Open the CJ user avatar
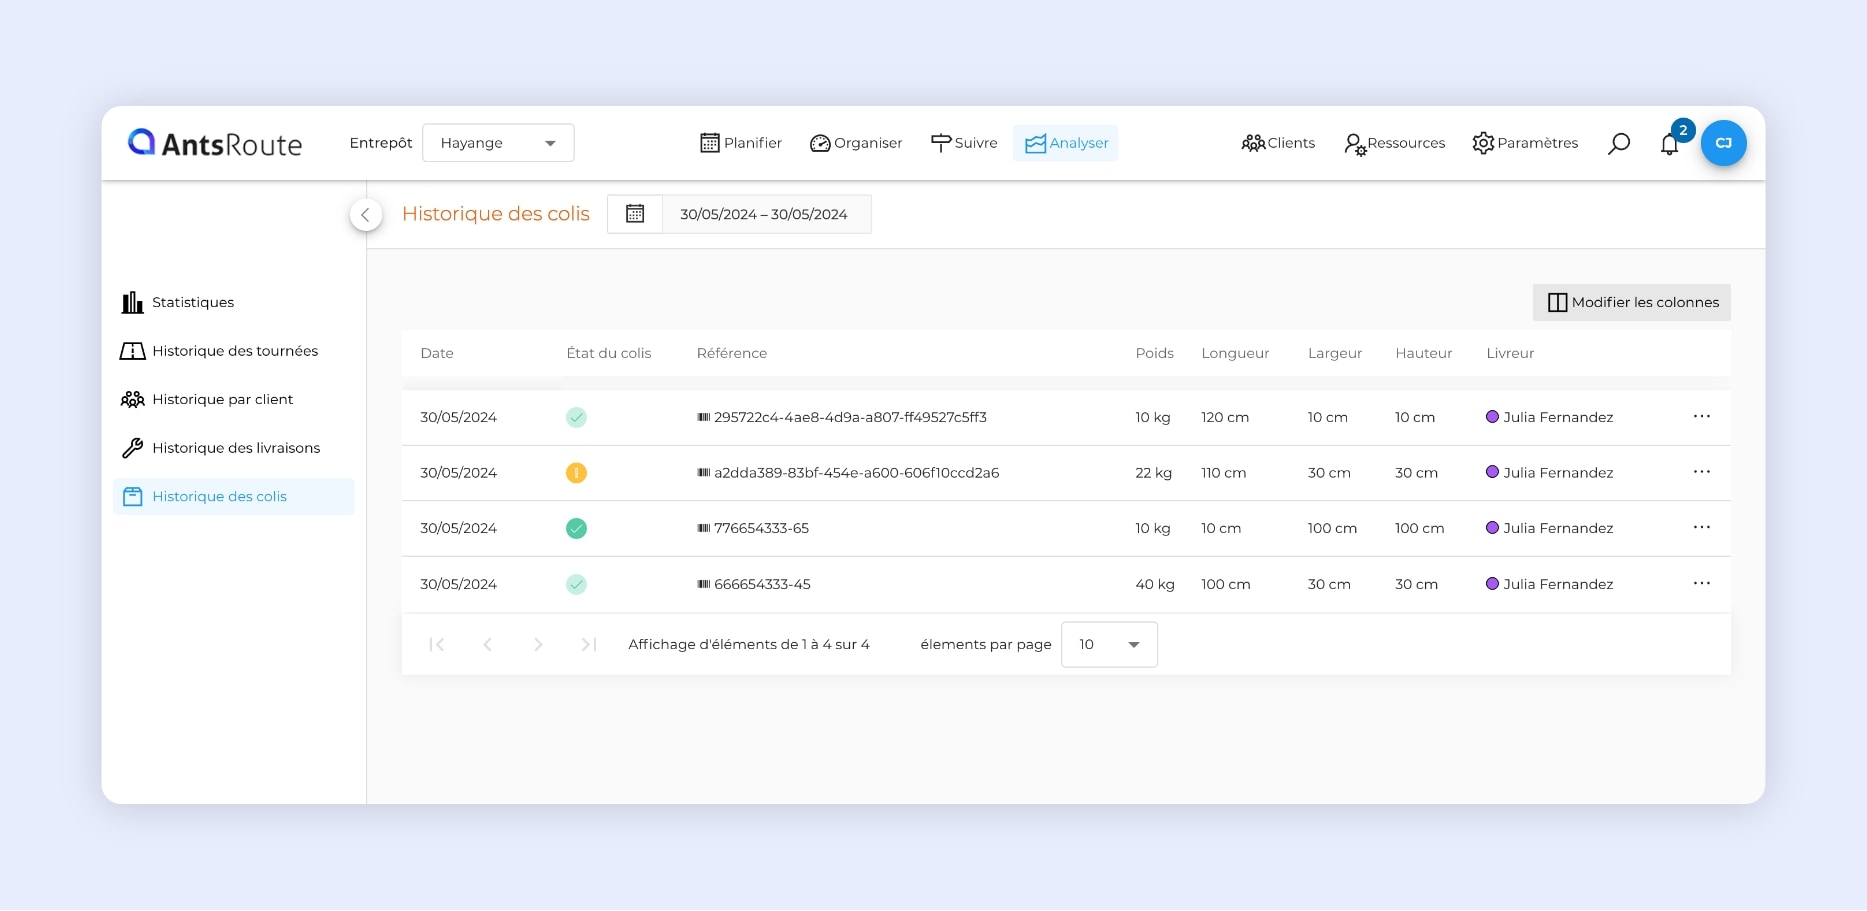The height and width of the screenshot is (911, 1867). (x=1723, y=143)
